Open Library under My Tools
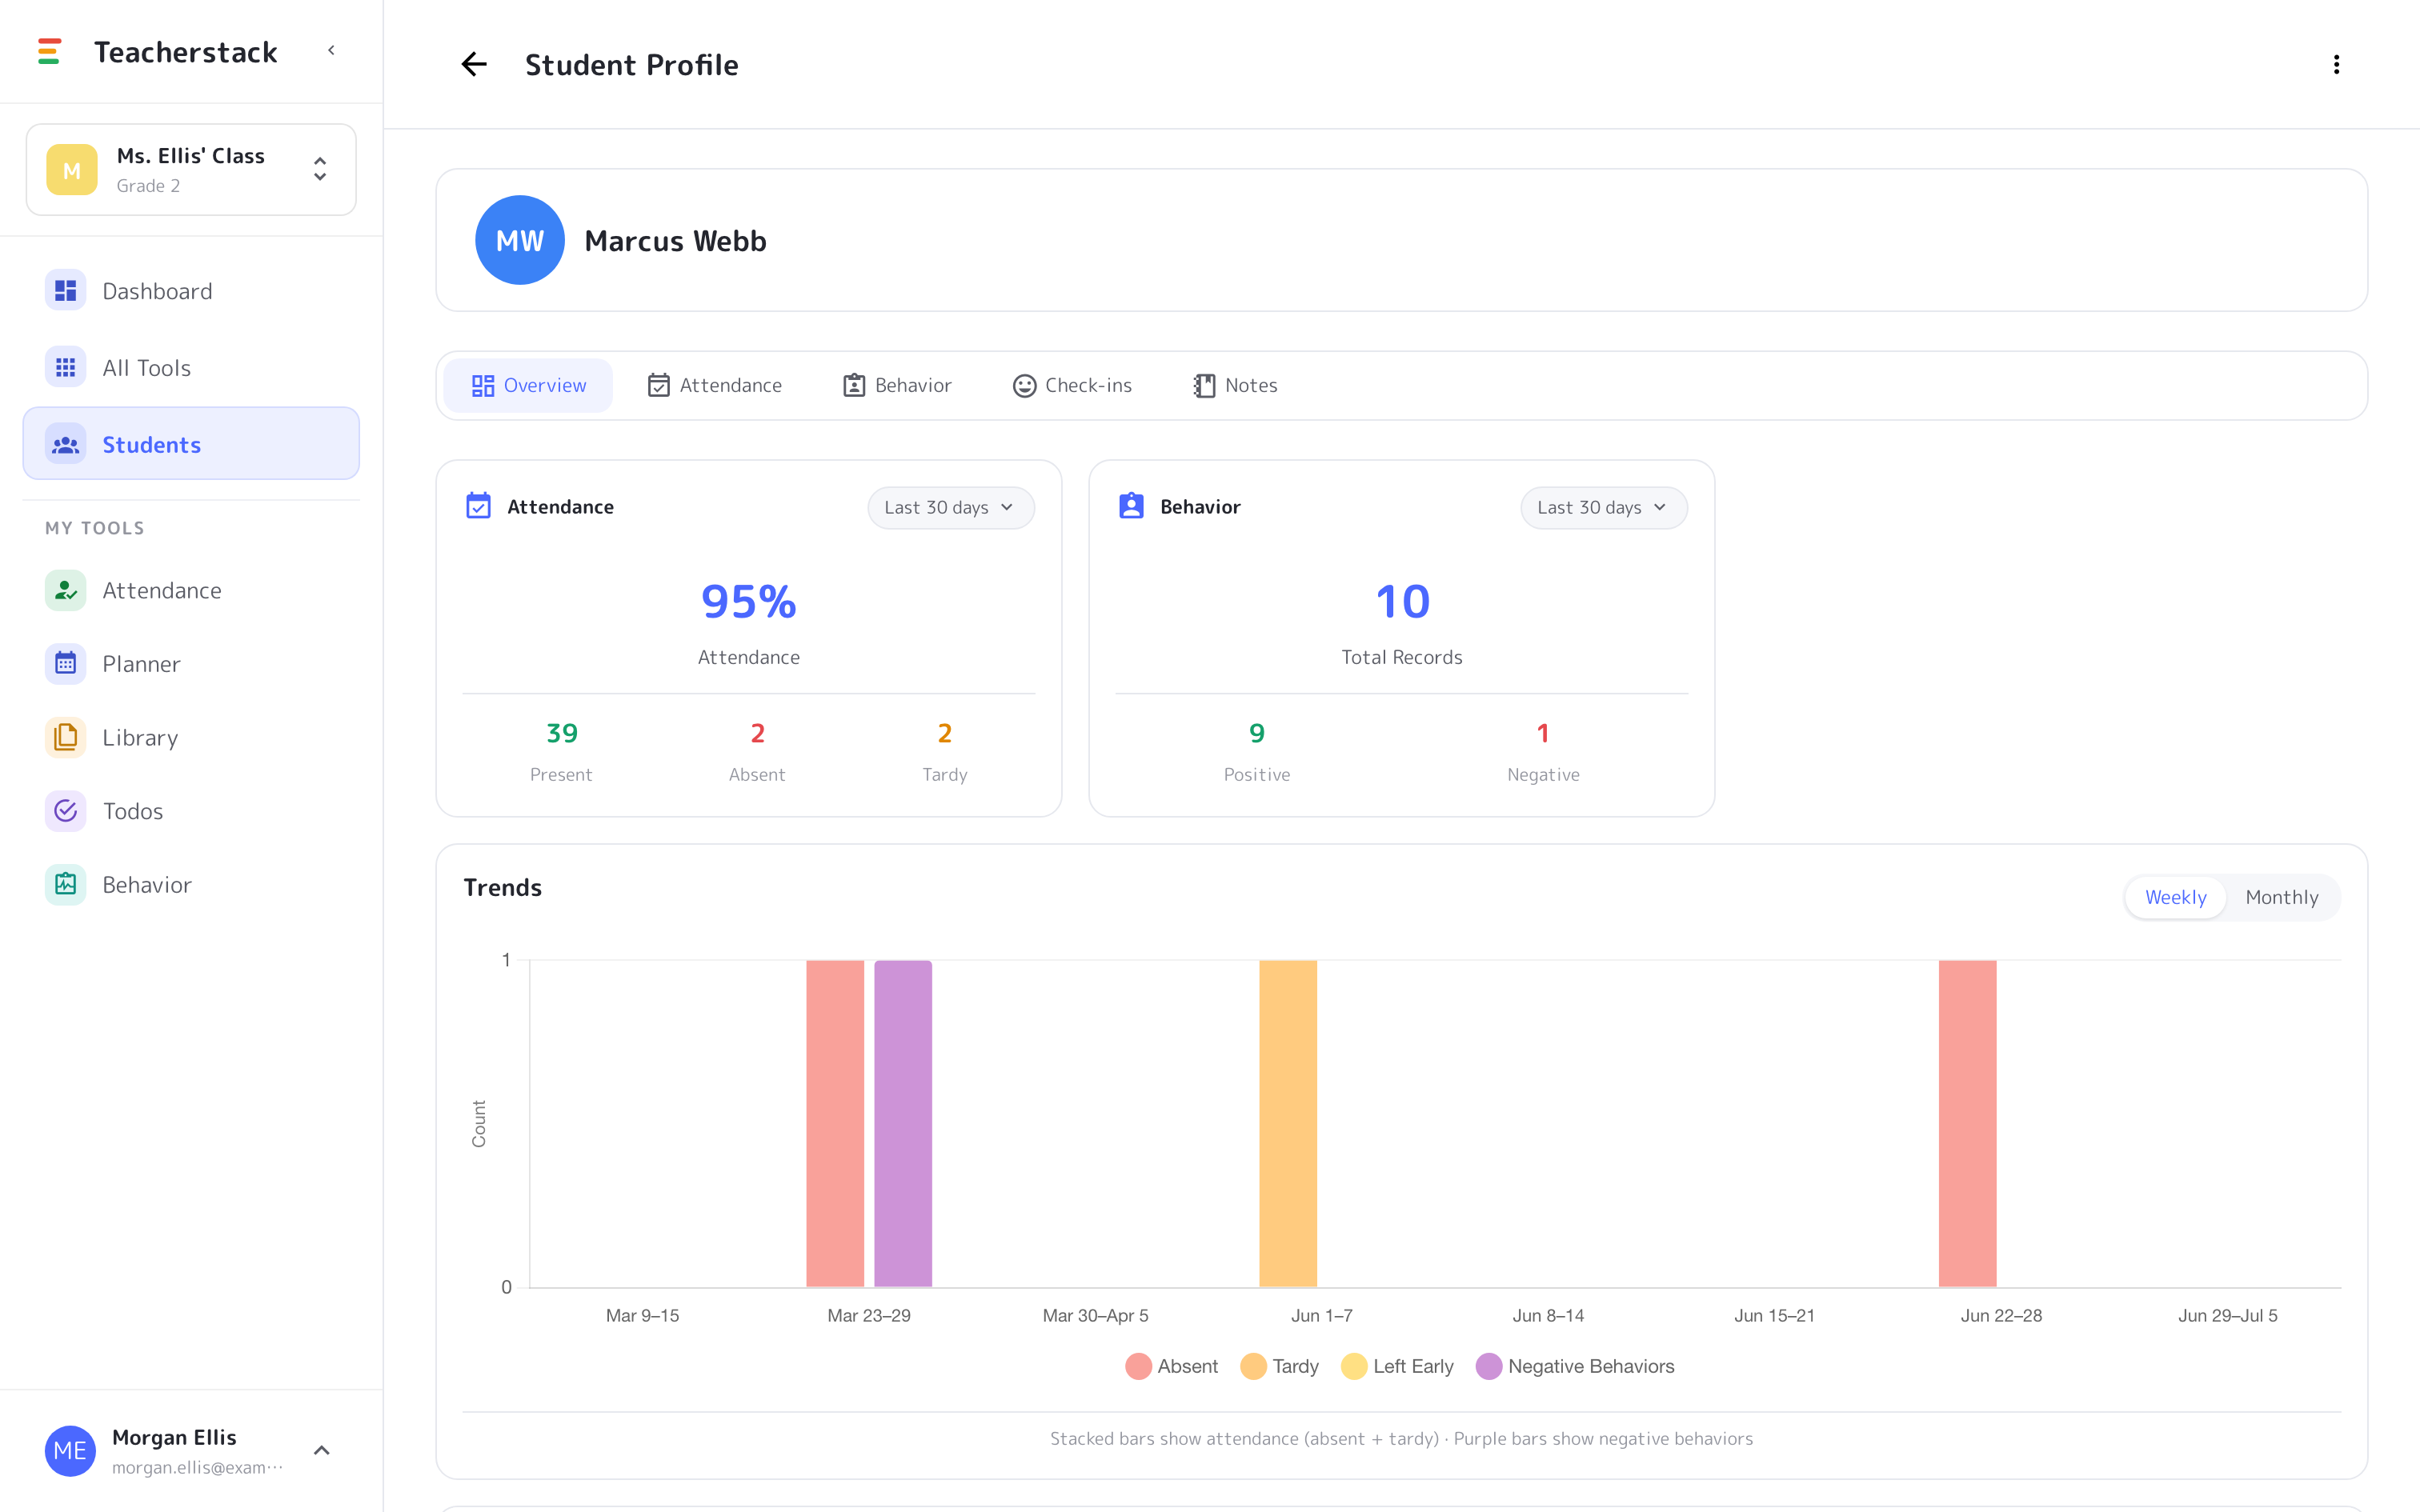2420x1512 pixels. point(191,737)
